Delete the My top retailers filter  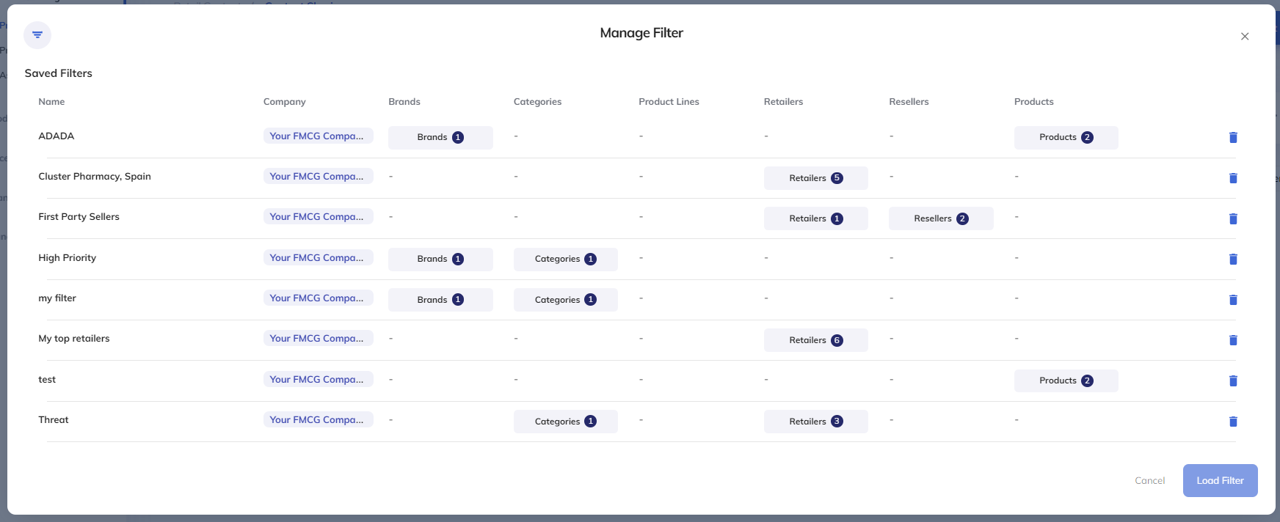(1233, 340)
